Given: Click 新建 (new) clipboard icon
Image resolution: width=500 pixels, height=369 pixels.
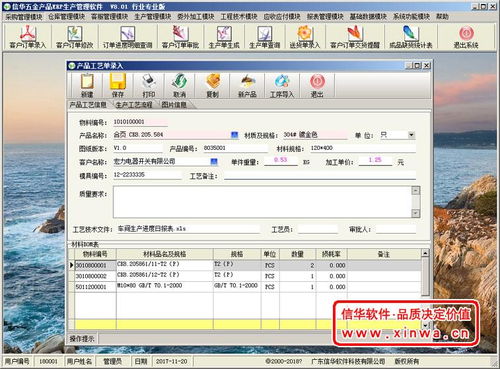Looking at the screenshot, I should (x=87, y=86).
